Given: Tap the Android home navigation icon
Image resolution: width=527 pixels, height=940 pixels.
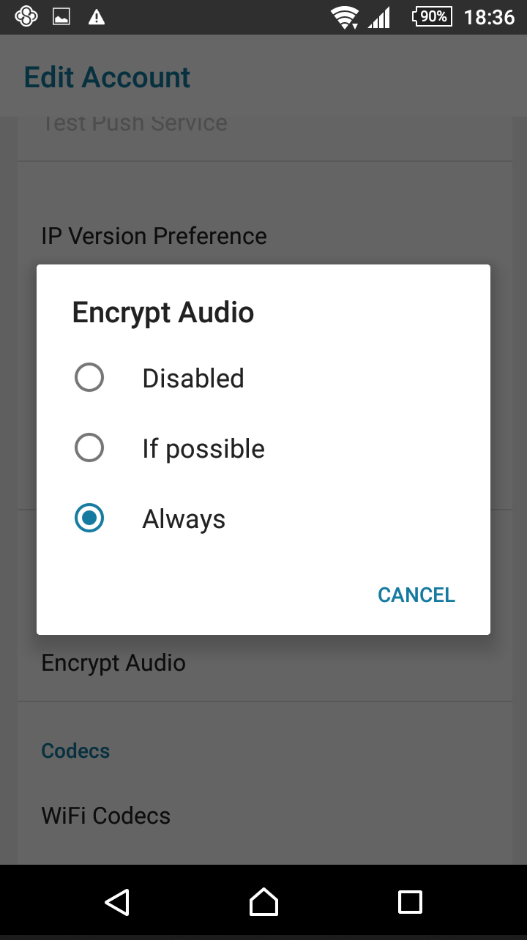Looking at the screenshot, I should click(264, 902).
